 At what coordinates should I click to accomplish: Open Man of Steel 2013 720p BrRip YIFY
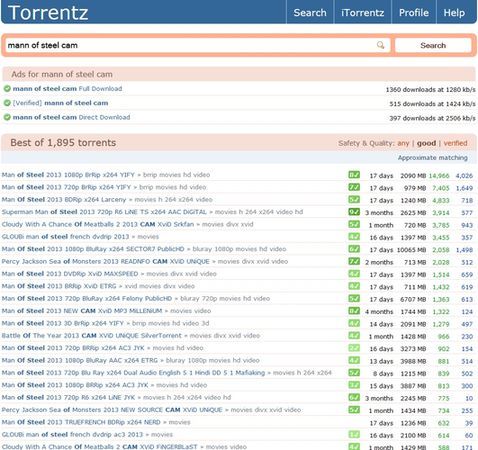point(66,187)
